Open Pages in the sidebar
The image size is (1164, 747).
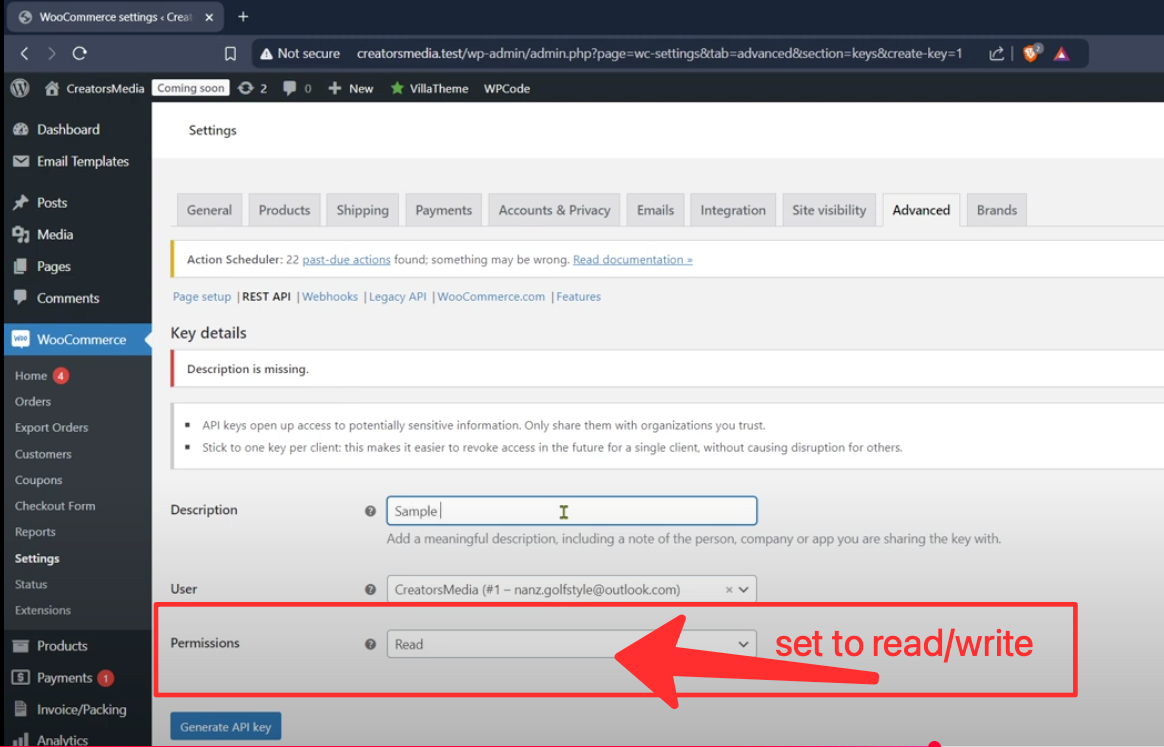click(53, 266)
